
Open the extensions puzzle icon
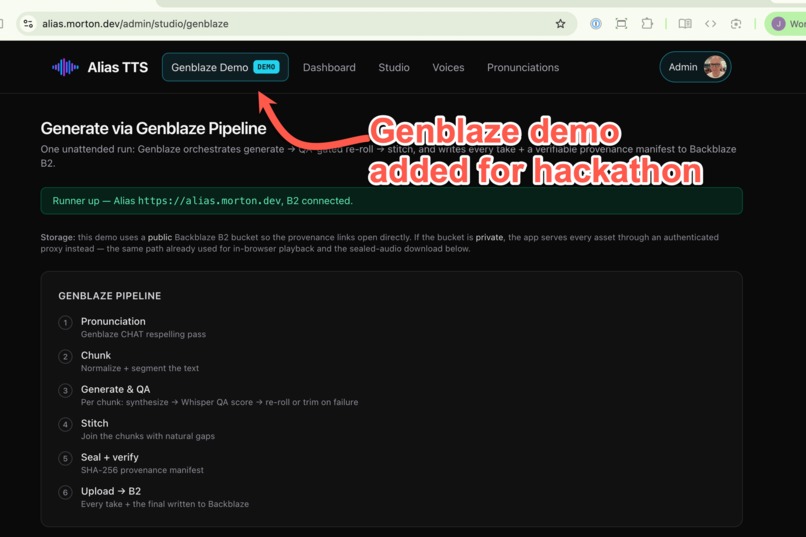click(647, 24)
